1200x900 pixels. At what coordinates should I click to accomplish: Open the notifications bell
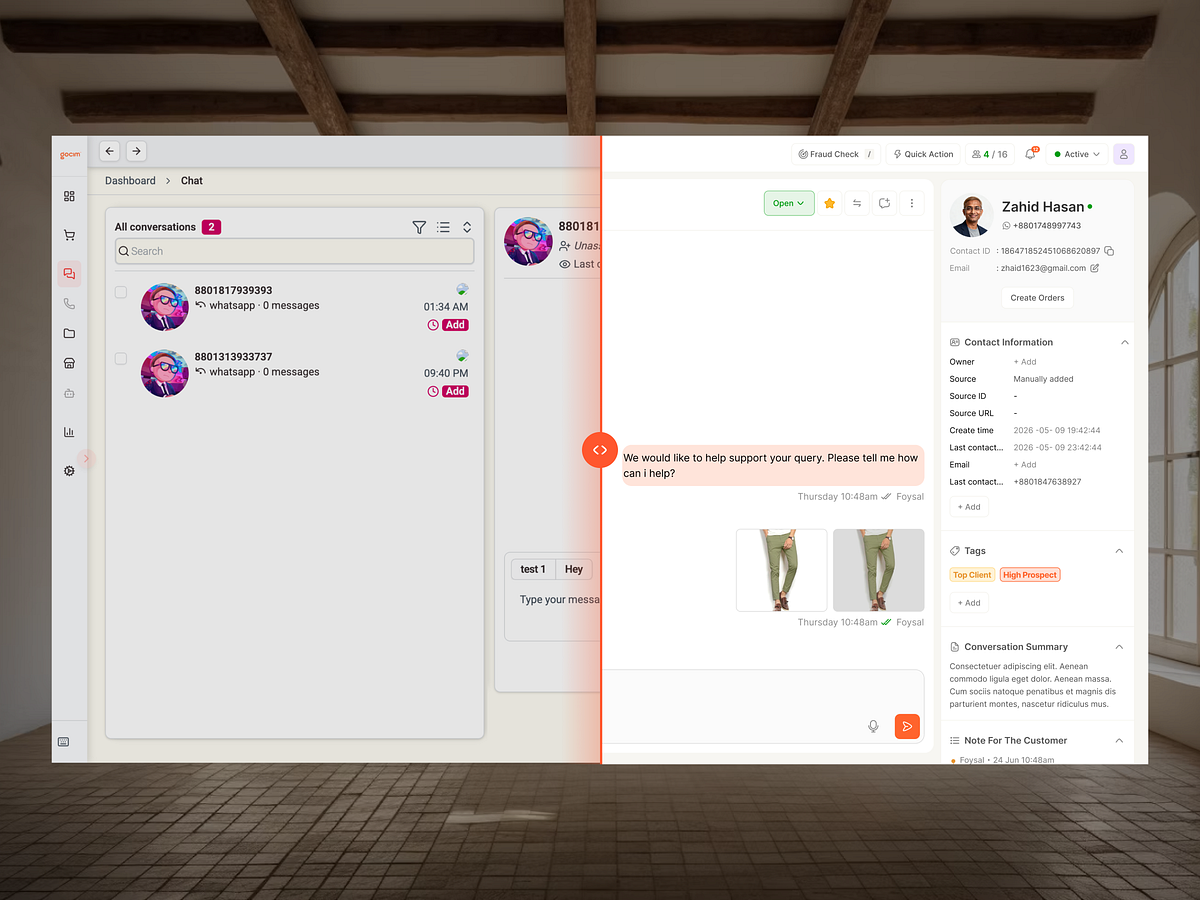[1031, 154]
